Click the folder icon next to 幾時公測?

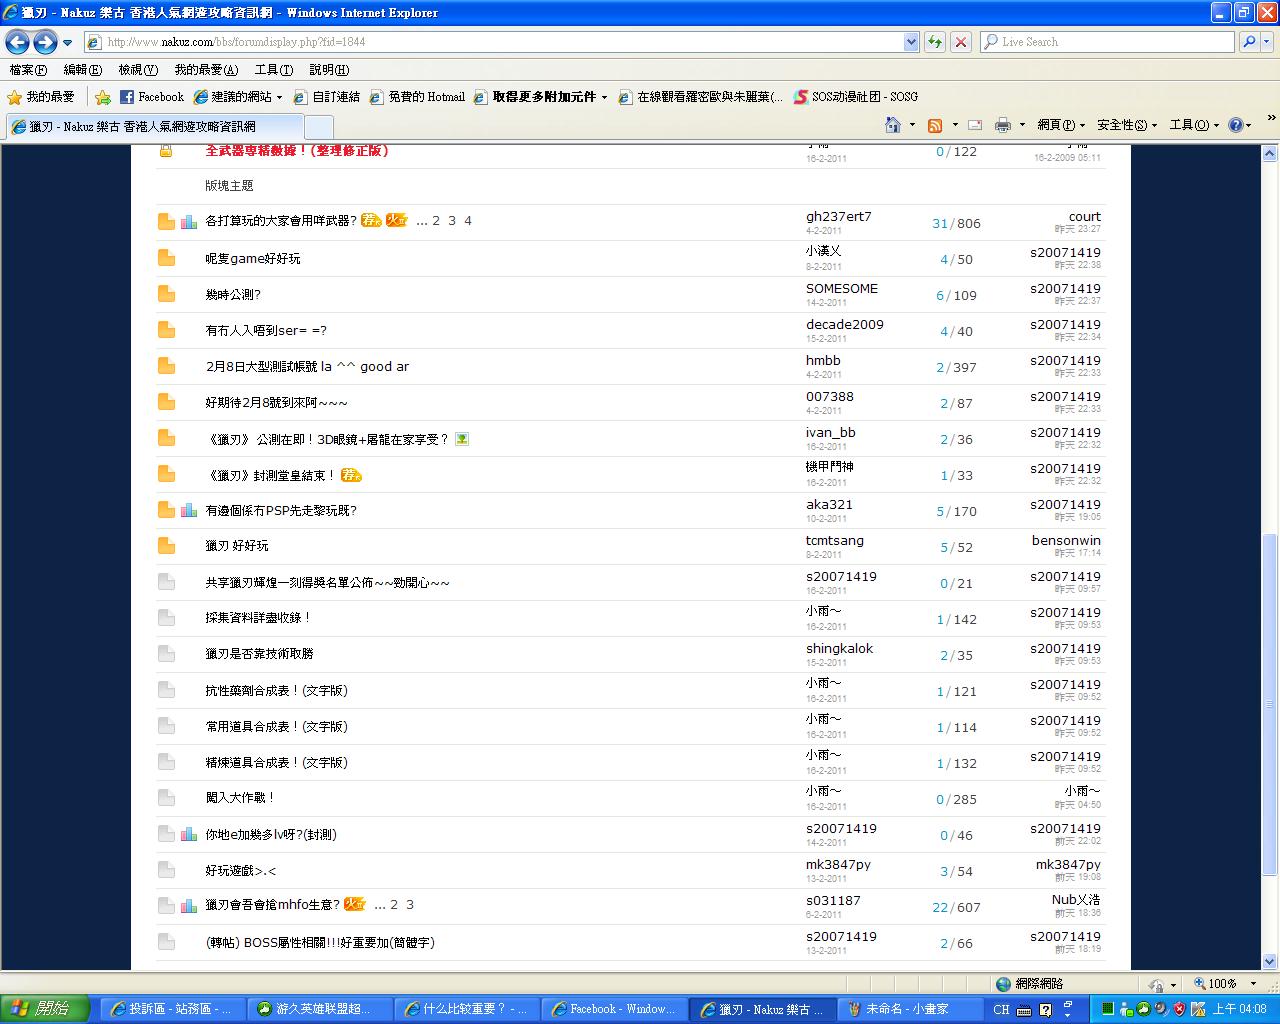pyautogui.click(x=166, y=294)
